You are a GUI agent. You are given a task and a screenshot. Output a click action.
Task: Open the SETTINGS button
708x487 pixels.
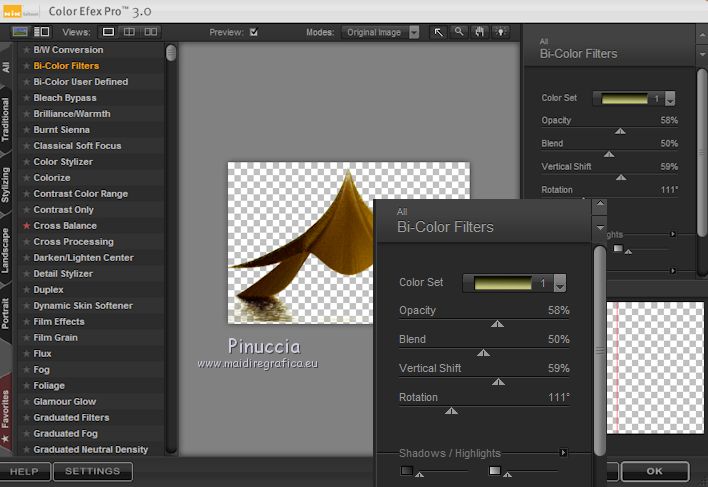(x=93, y=471)
